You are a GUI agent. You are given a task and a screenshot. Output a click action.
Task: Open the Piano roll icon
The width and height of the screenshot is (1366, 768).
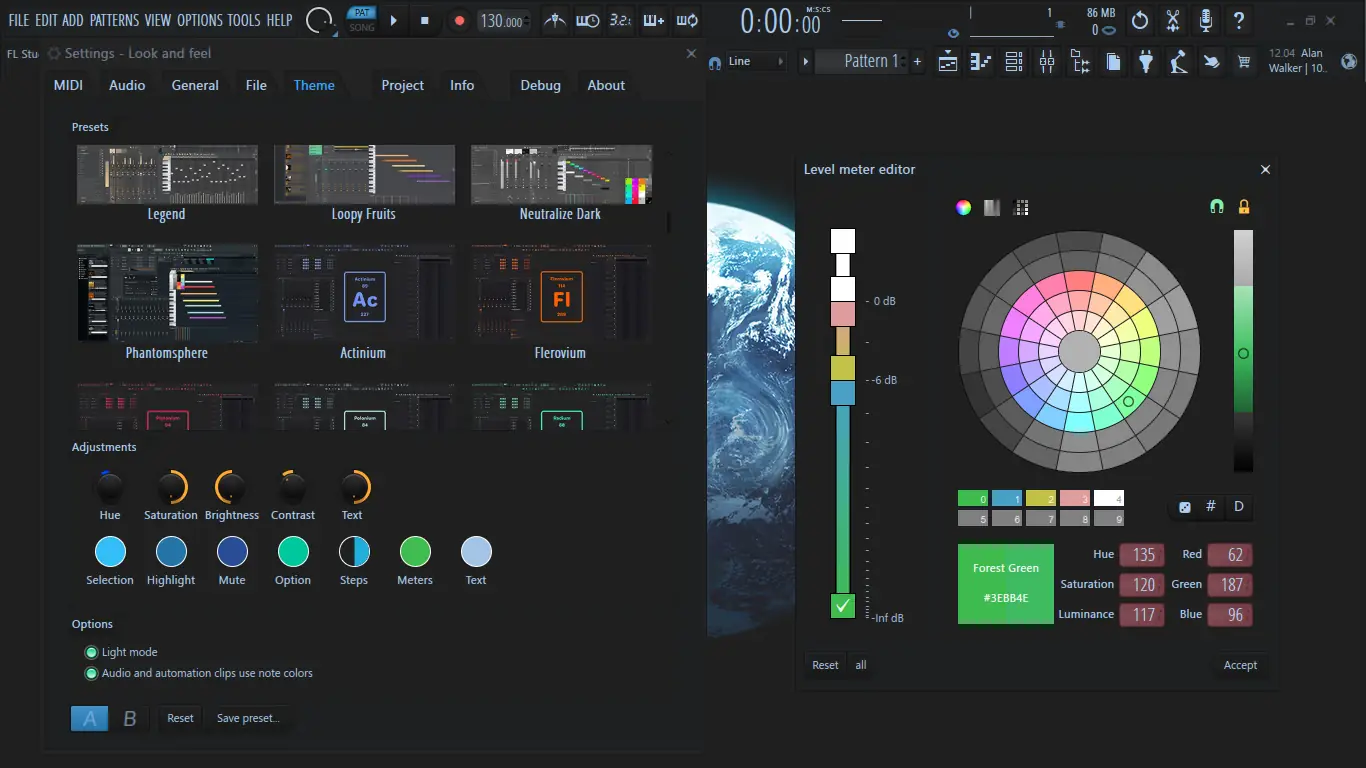pyautogui.click(x=981, y=62)
